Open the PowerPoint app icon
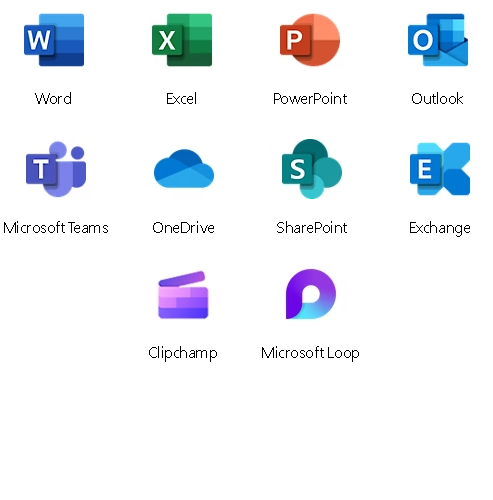The height and width of the screenshot is (500, 493). coord(310,40)
